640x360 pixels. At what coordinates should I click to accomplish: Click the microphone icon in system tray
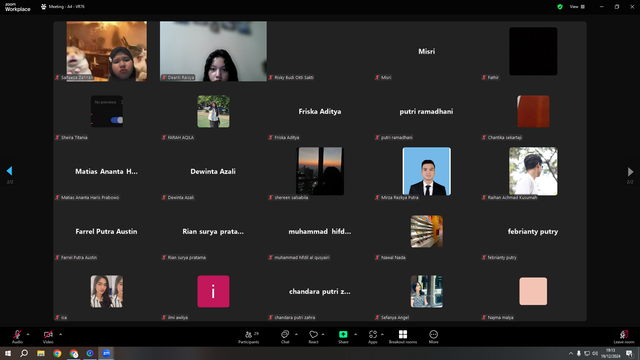[x=578, y=353]
